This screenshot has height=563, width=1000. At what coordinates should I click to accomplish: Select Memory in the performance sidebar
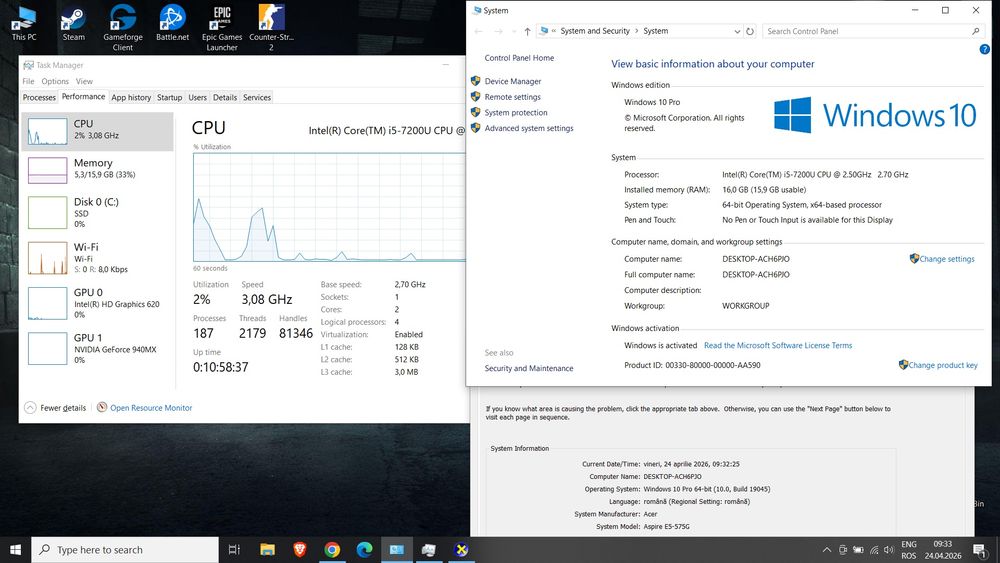click(x=98, y=170)
